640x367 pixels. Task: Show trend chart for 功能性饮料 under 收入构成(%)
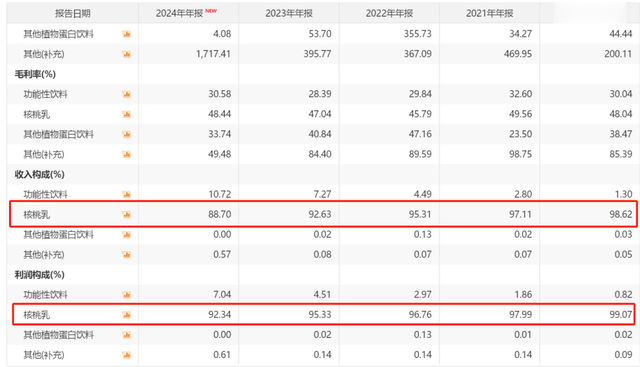tap(127, 194)
